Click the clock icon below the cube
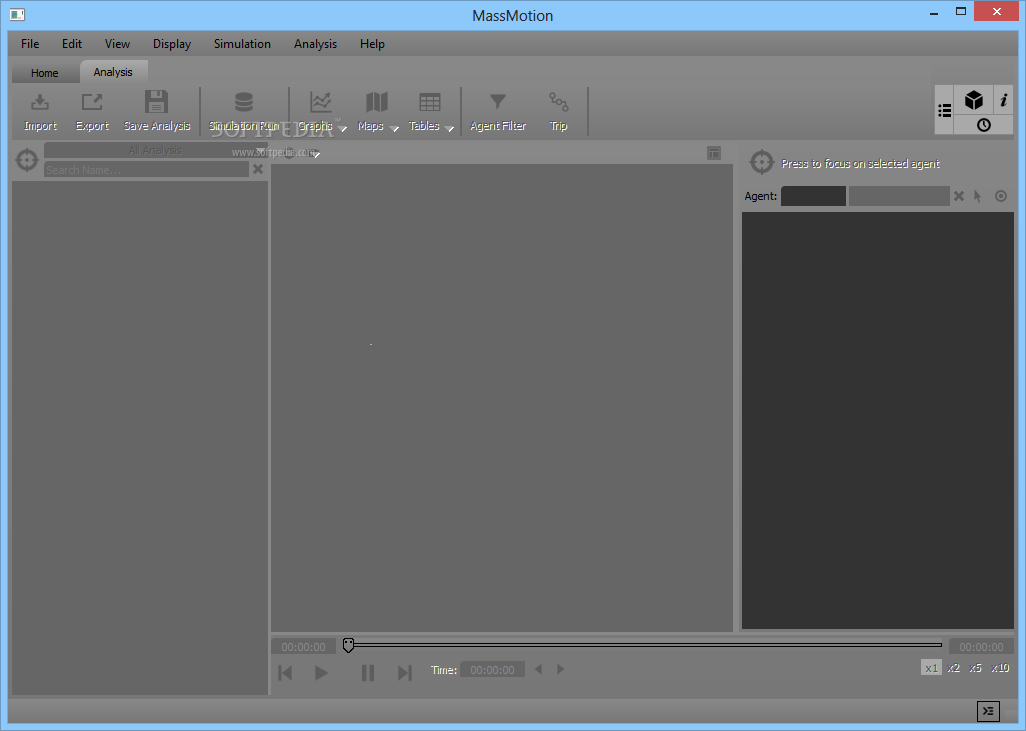Viewport: 1026px width, 731px height. 983,125
